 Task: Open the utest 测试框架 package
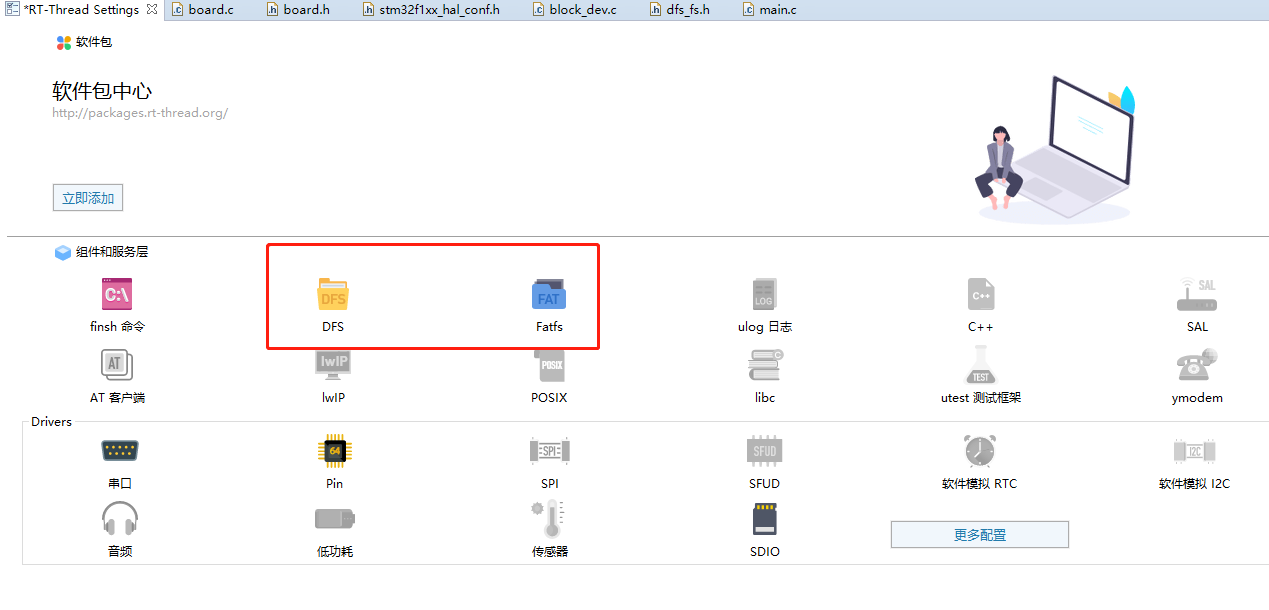[980, 370]
